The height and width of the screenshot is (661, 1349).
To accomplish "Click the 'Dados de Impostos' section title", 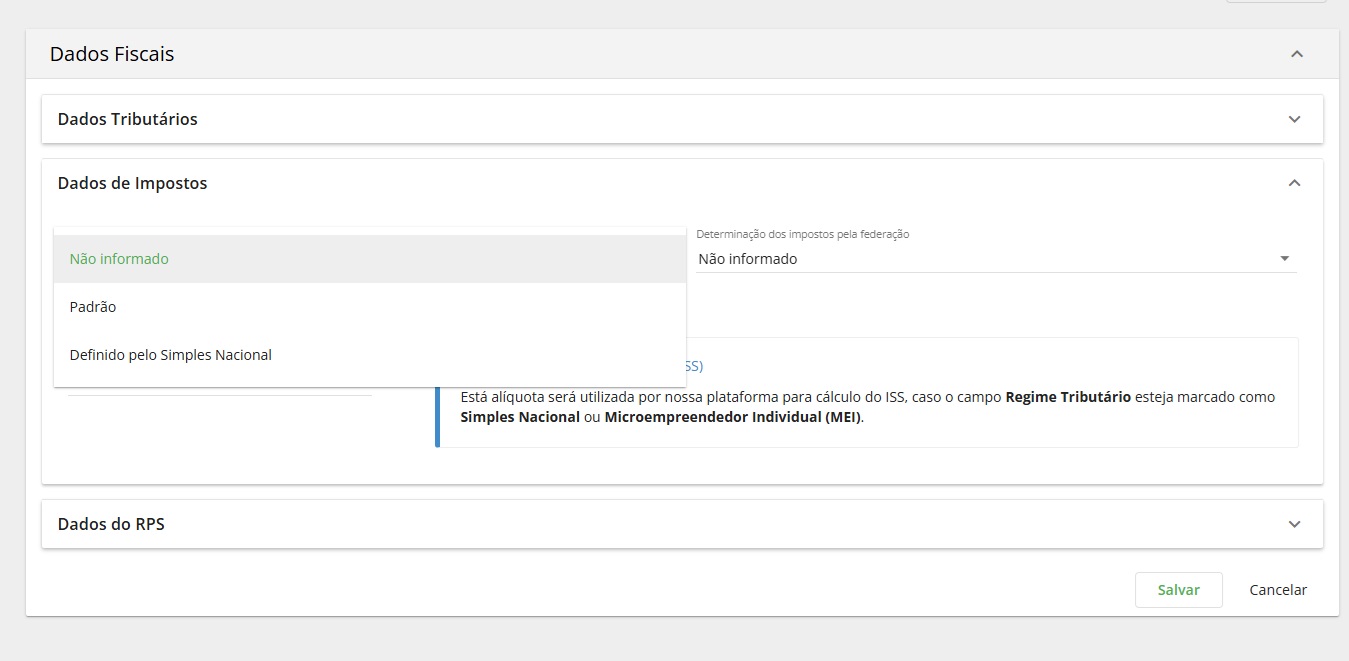I will [133, 183].
